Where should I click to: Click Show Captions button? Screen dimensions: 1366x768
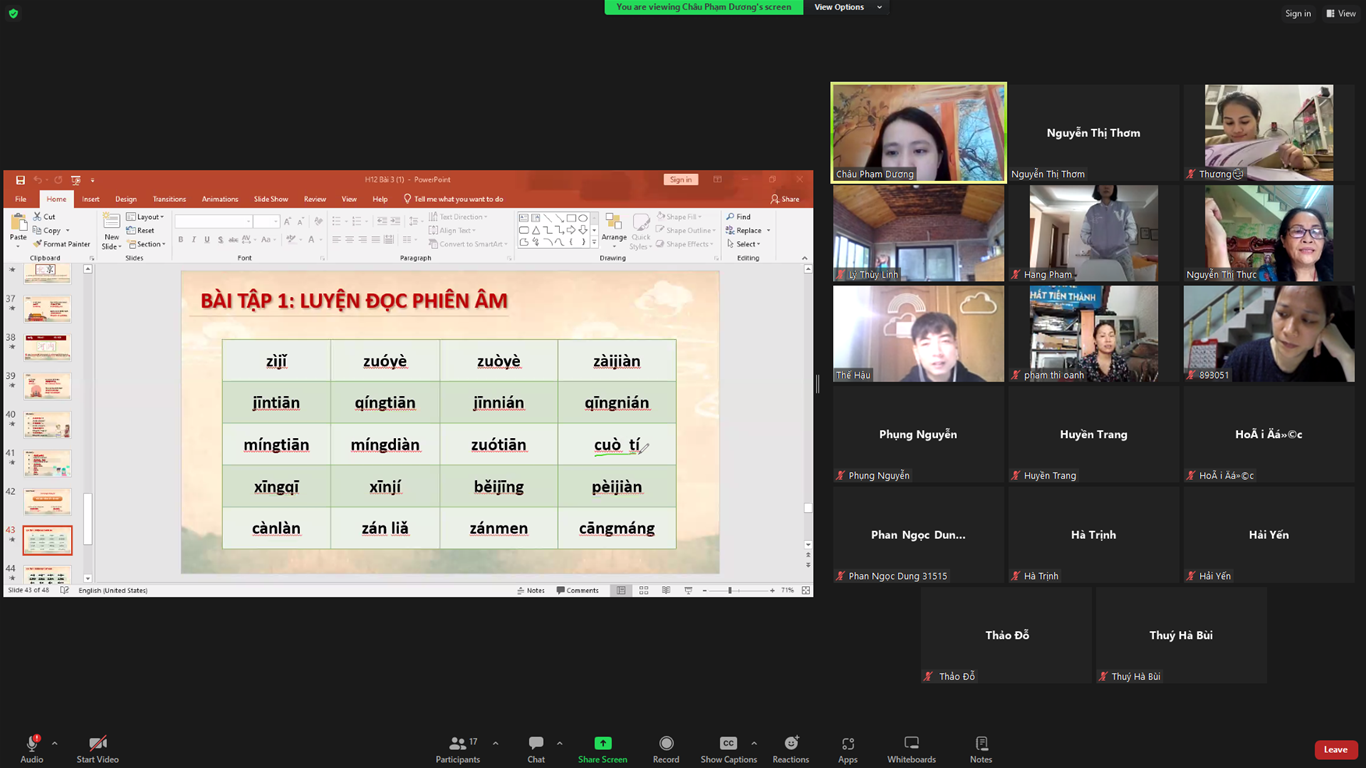coord(728,749)
